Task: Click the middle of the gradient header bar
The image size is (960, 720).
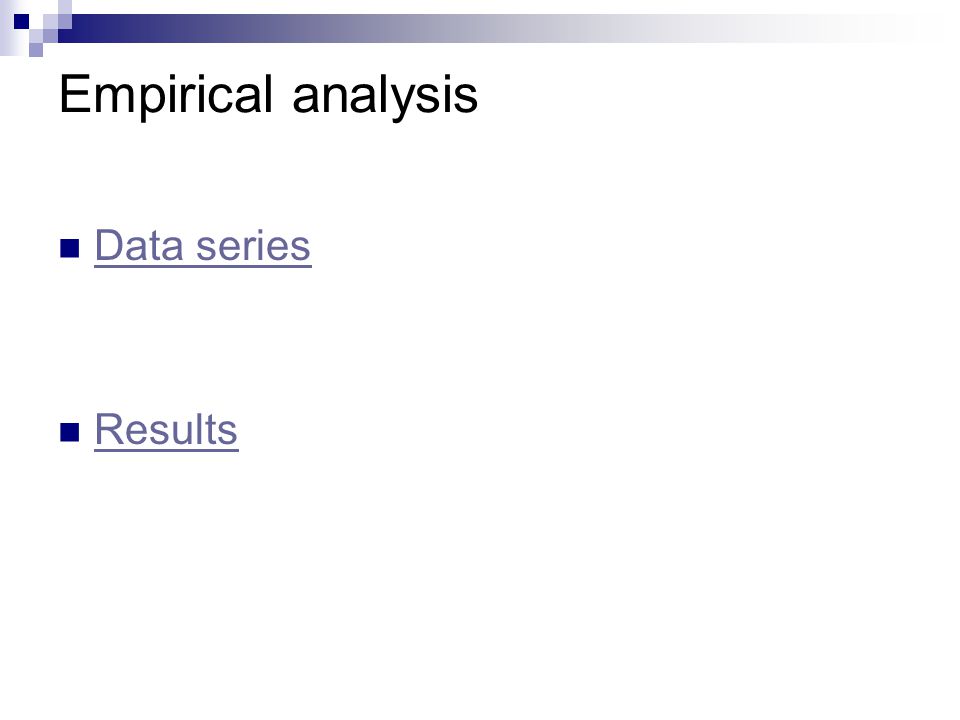Action: coord(490,29)
